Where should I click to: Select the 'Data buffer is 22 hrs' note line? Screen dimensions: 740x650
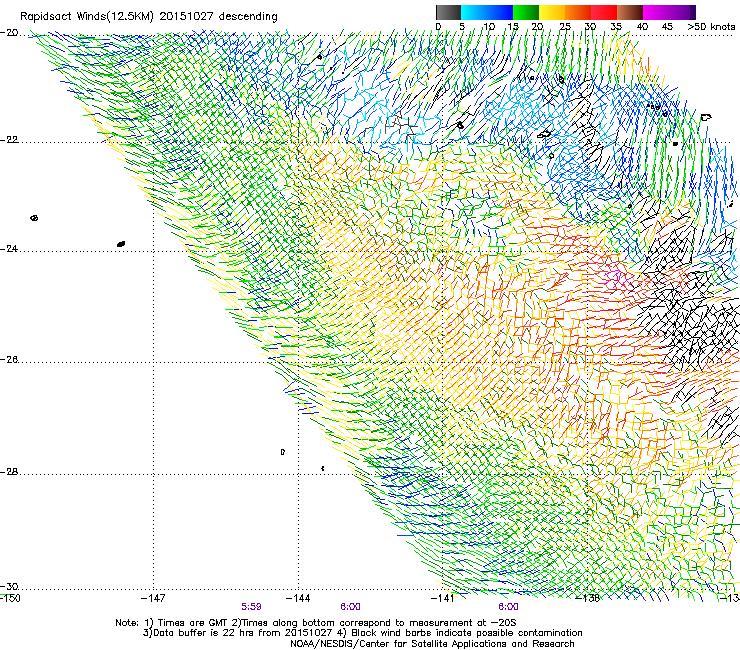362,633
